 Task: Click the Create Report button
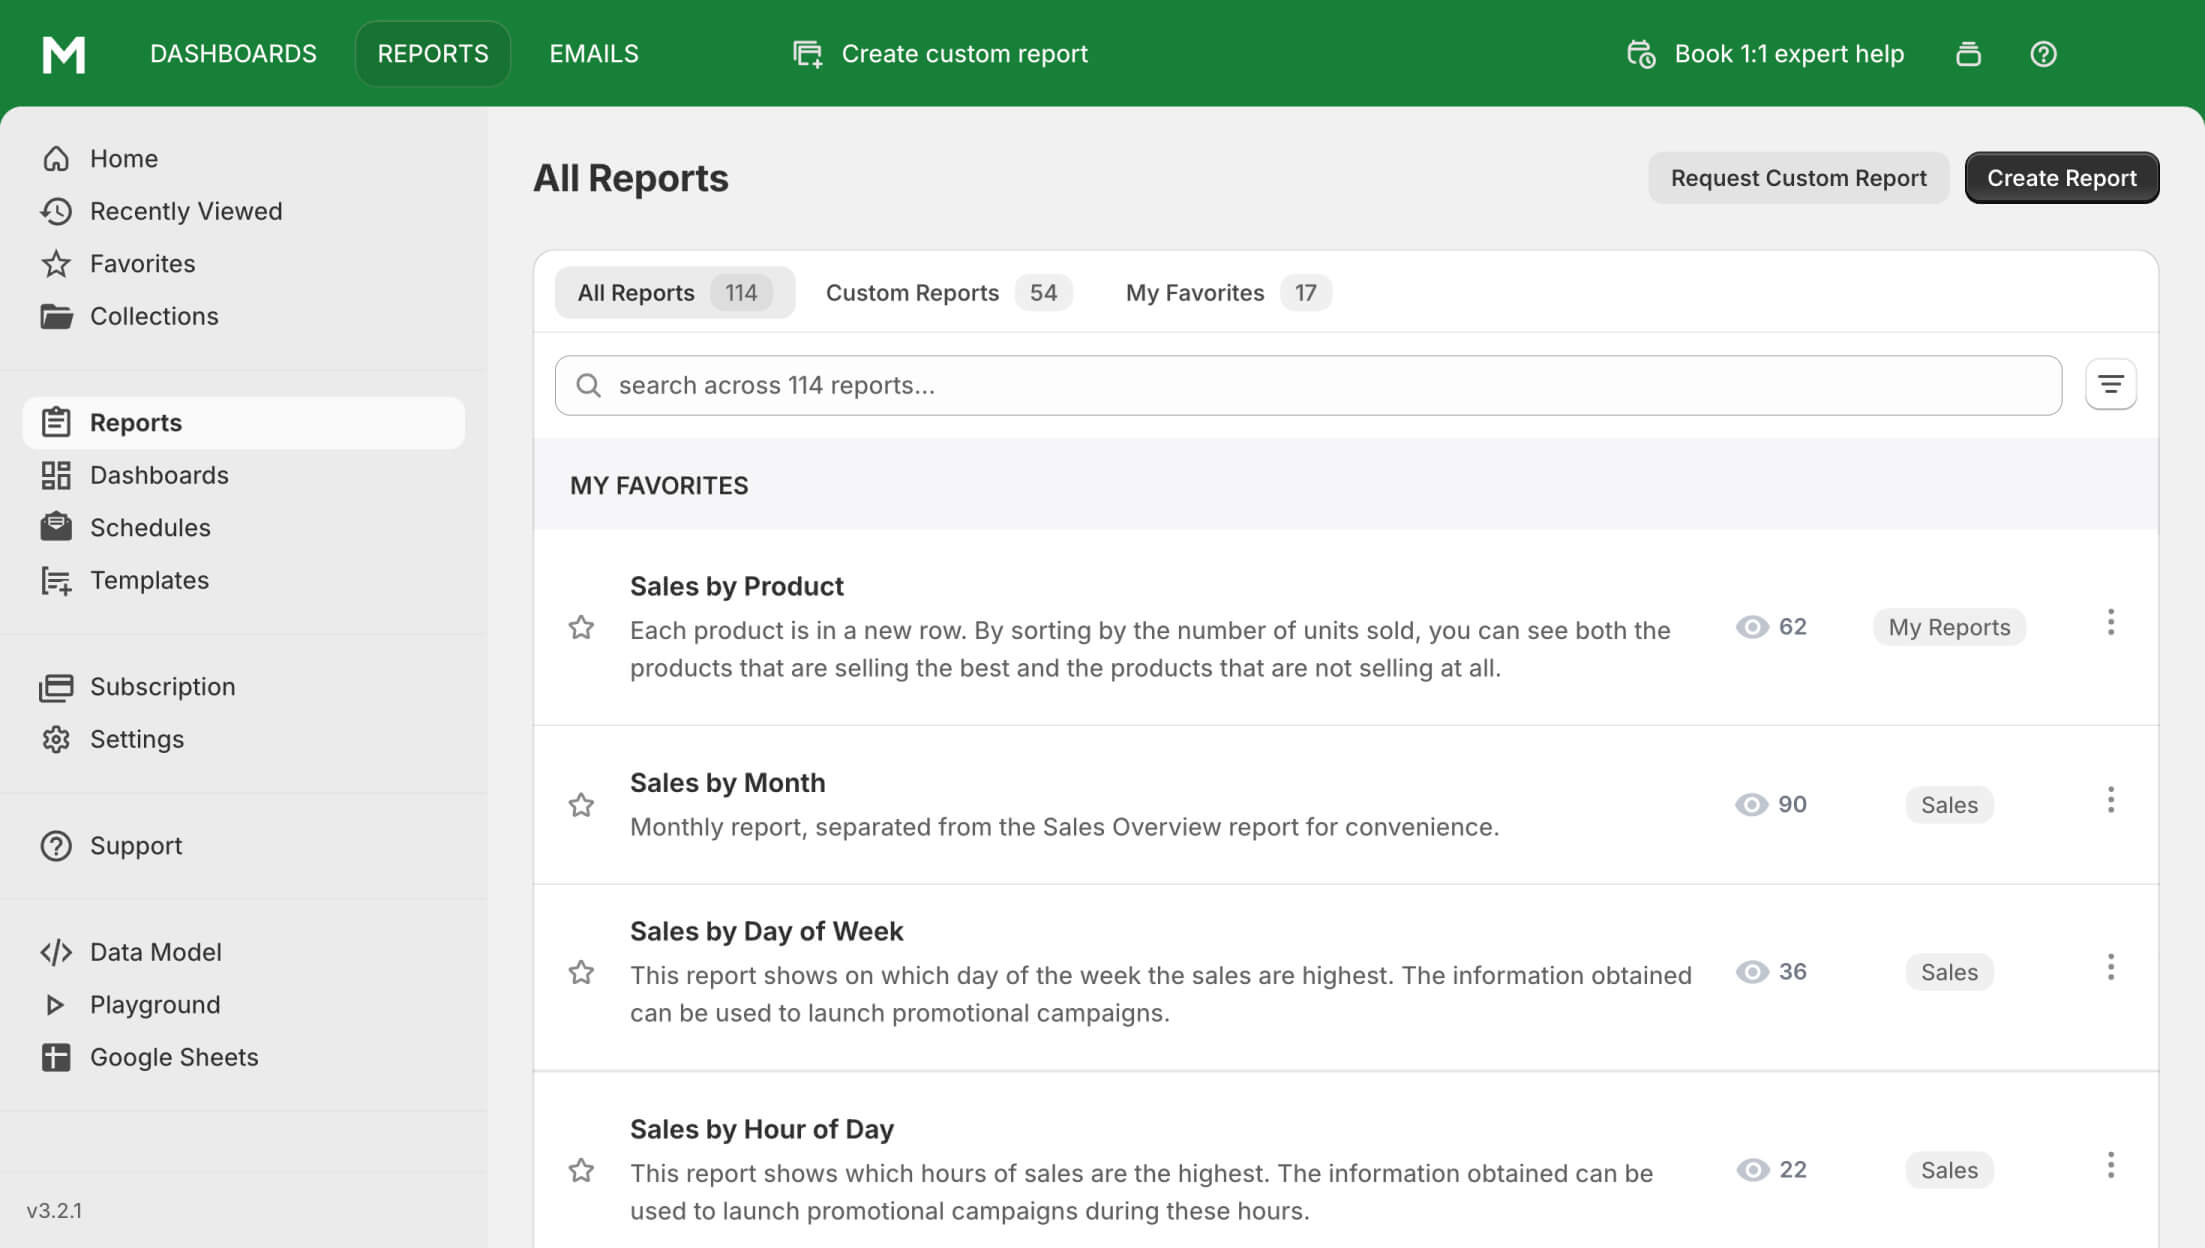[x=2061, y=178]
